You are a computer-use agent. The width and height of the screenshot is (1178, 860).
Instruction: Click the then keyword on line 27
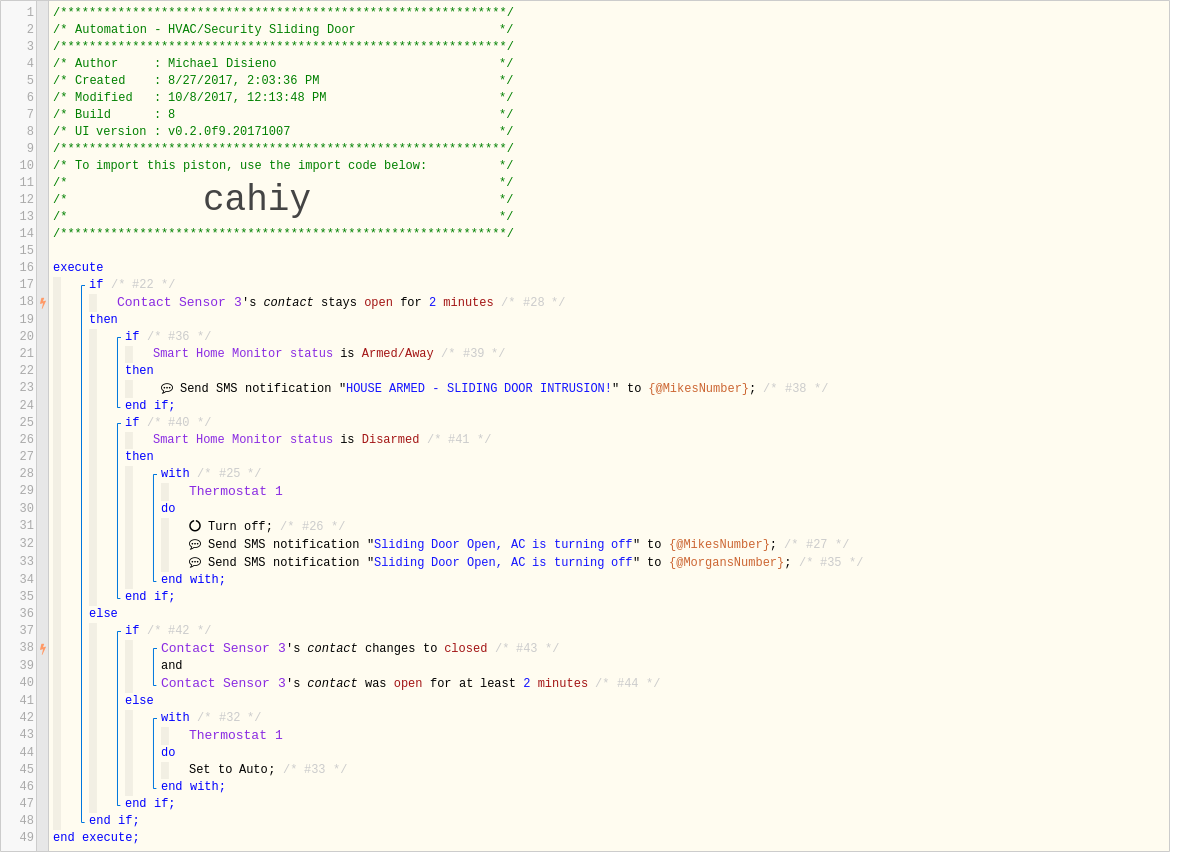coord(139,457)
